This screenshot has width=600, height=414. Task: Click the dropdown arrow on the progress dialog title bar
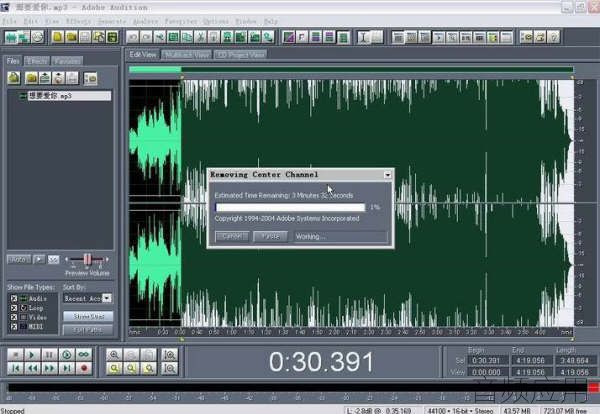pyautogui.click(x=387, y=175)
